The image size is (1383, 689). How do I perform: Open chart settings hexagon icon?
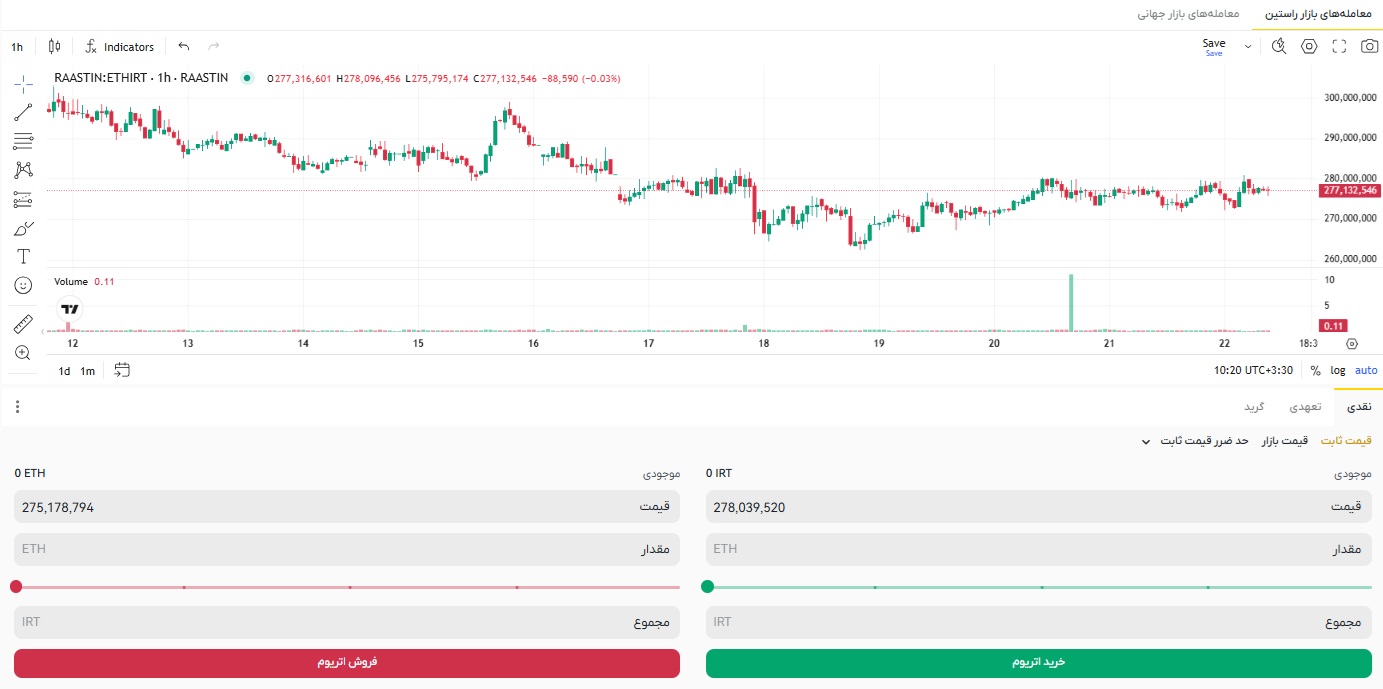click(x=1309, y=46)
